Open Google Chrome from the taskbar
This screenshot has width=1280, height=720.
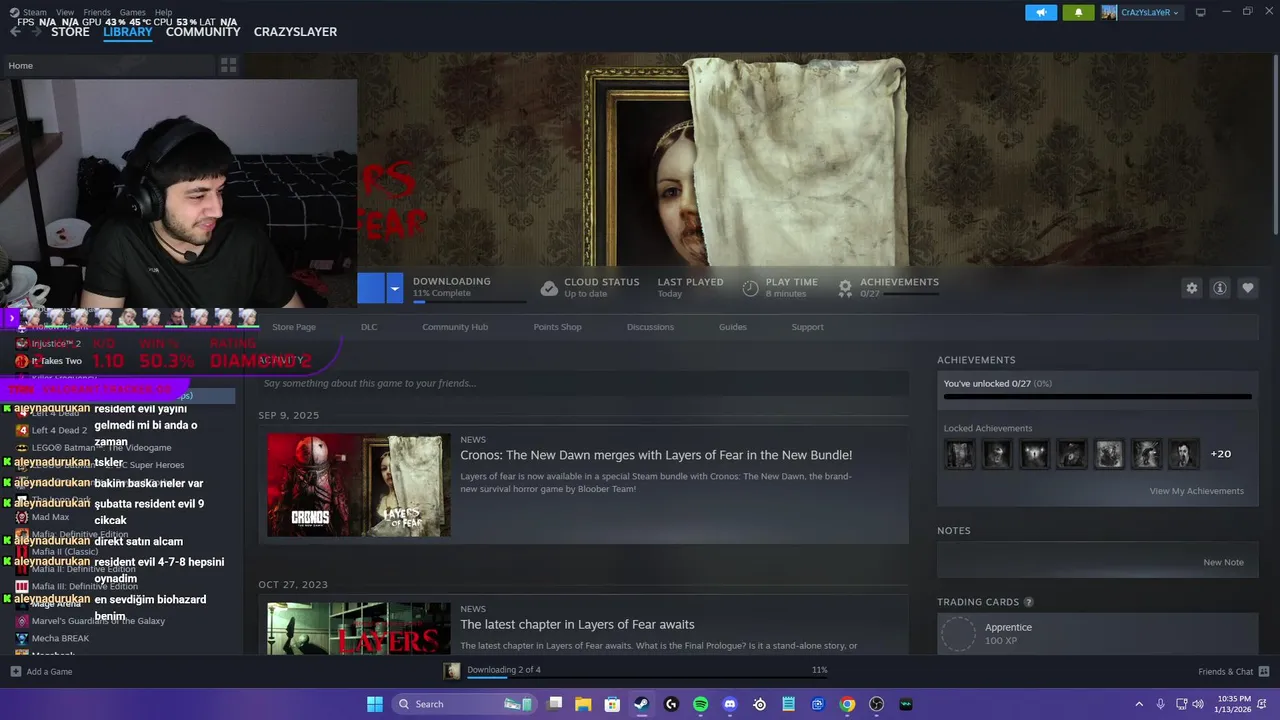pyautogui.click(x=847, y=704)
